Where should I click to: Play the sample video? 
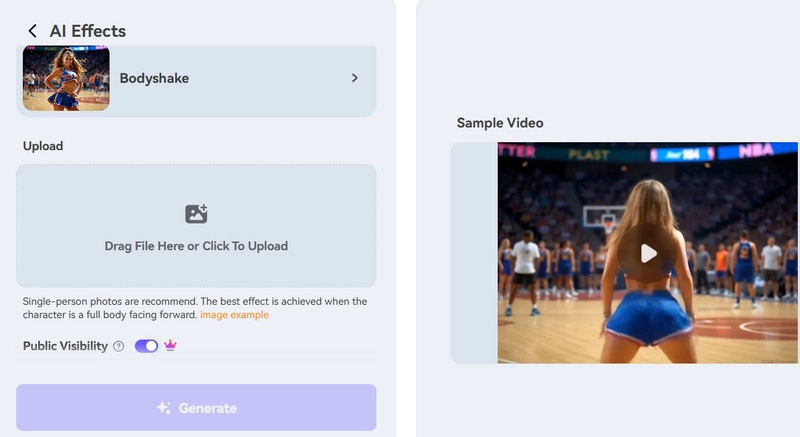(648, 253)
